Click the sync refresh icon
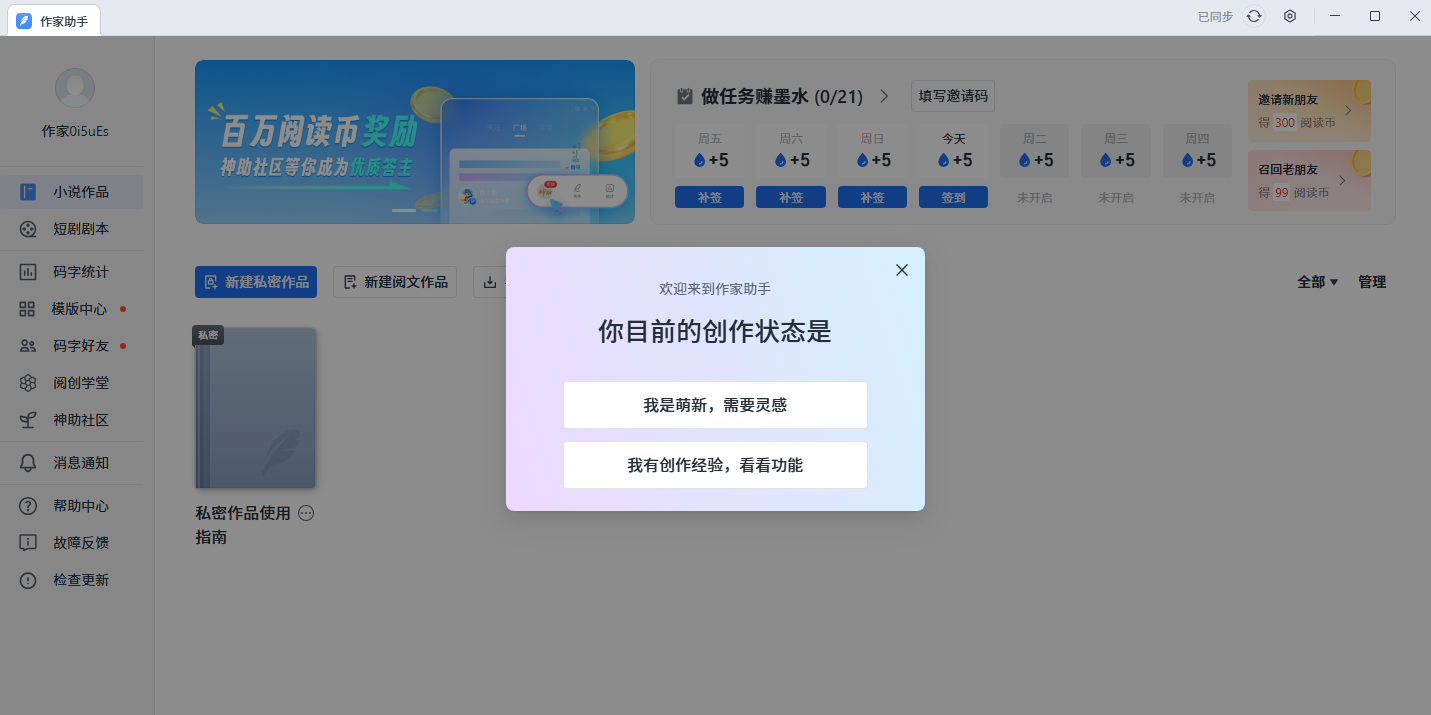1431x715 pixels. (x=1253, y=16)
